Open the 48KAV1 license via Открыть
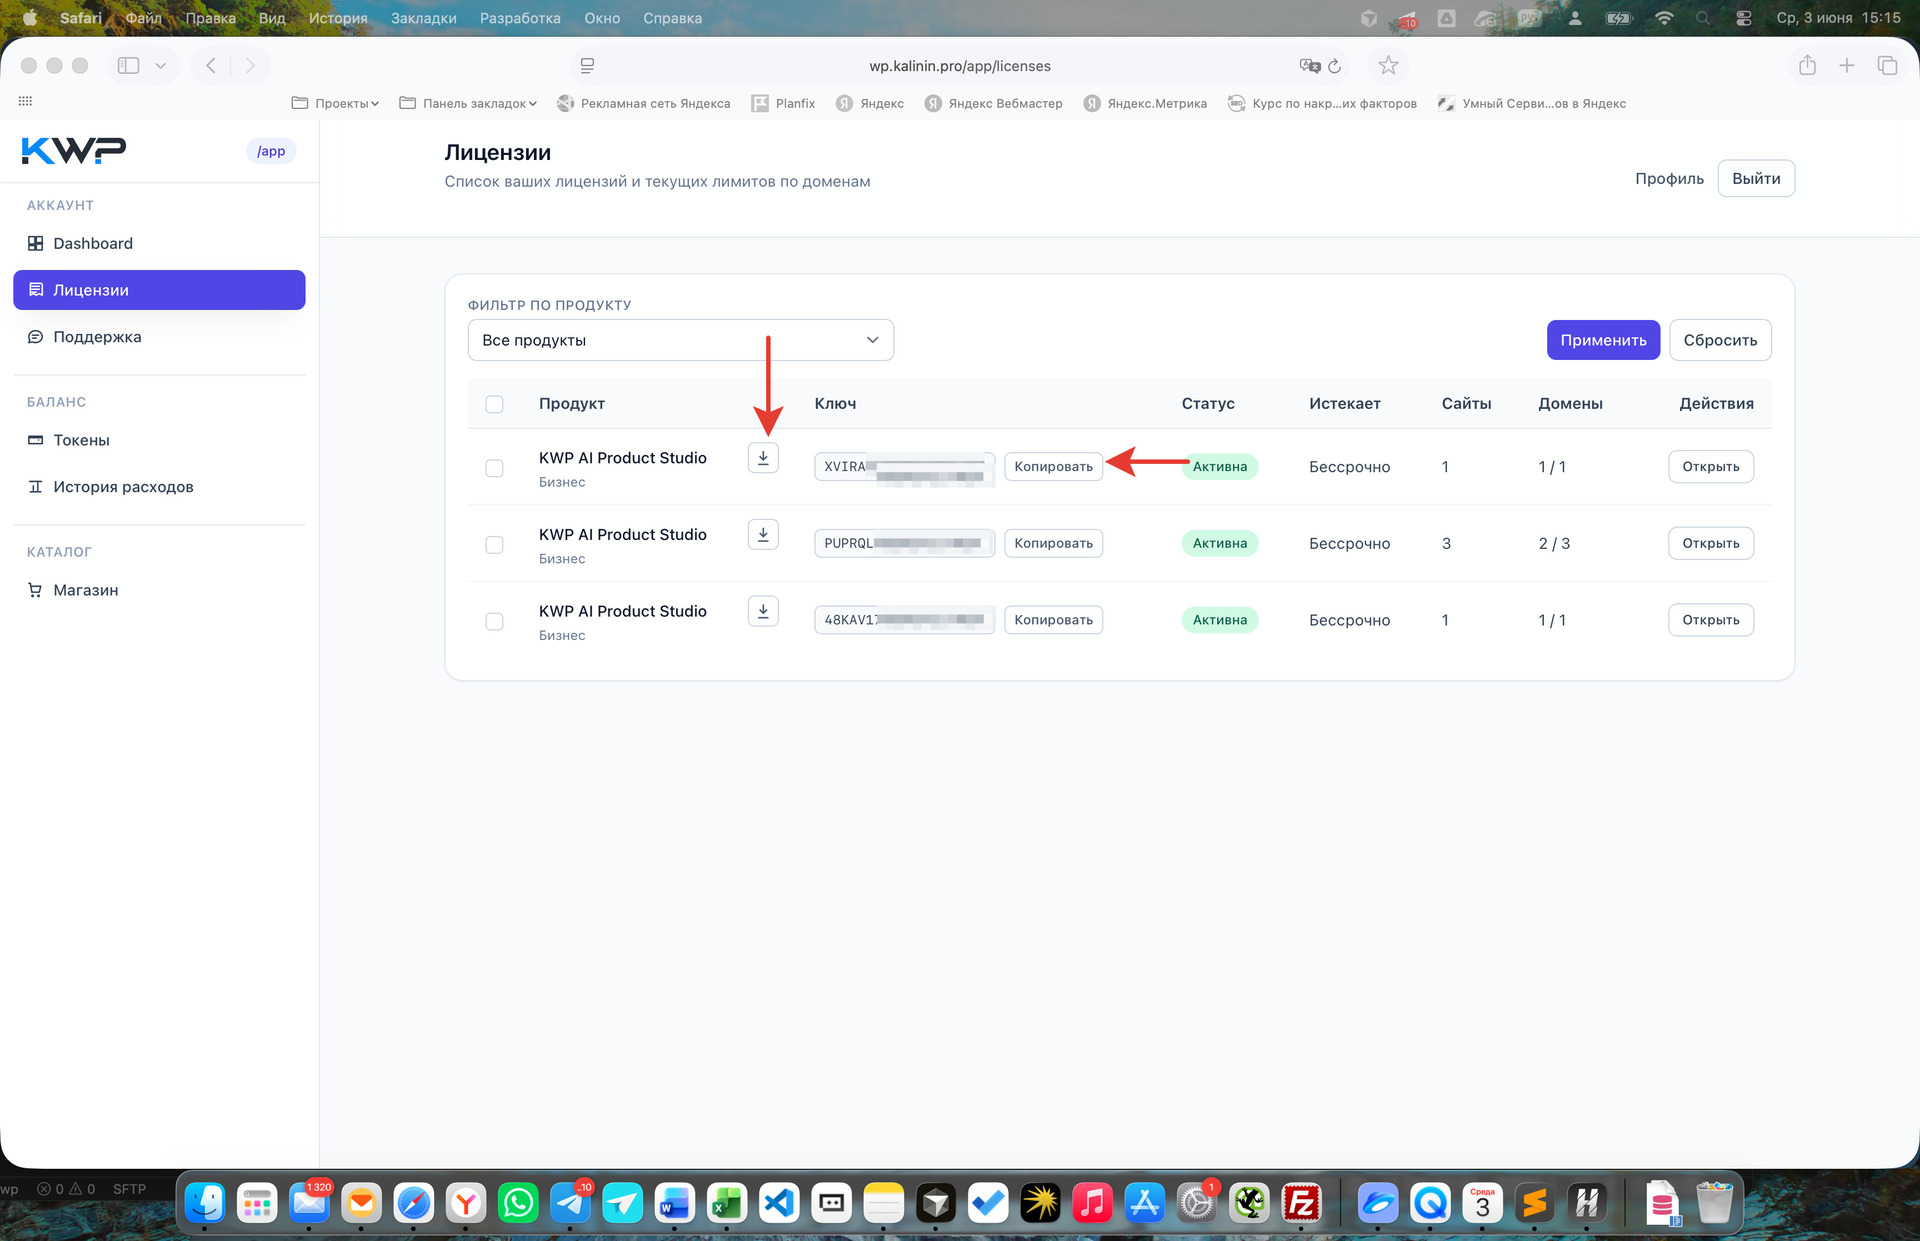The width and height of the screenshot is (1920, 1241). pyautogui.click(x=1710, y=620)
